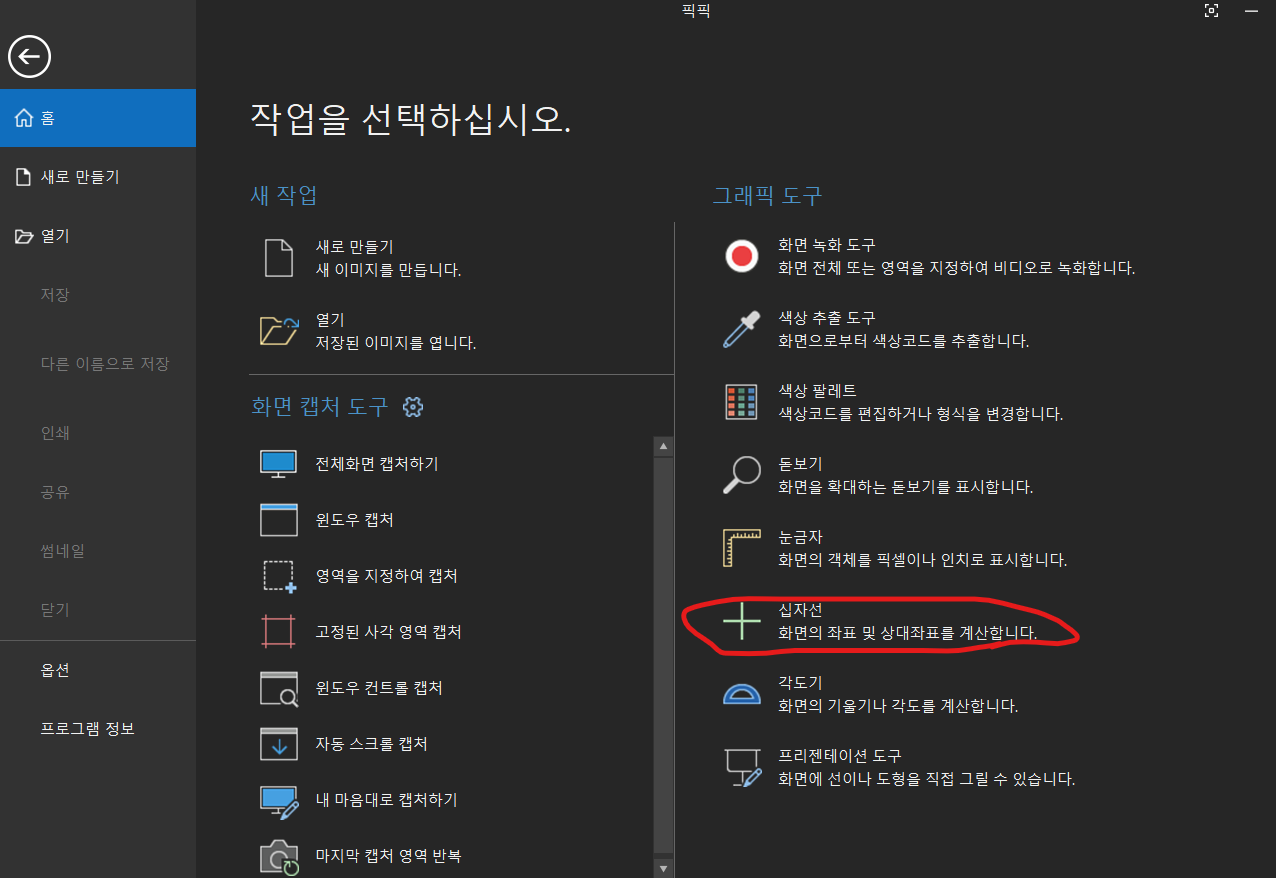Click the capture list scroll down arrow

tap(663, 867)
